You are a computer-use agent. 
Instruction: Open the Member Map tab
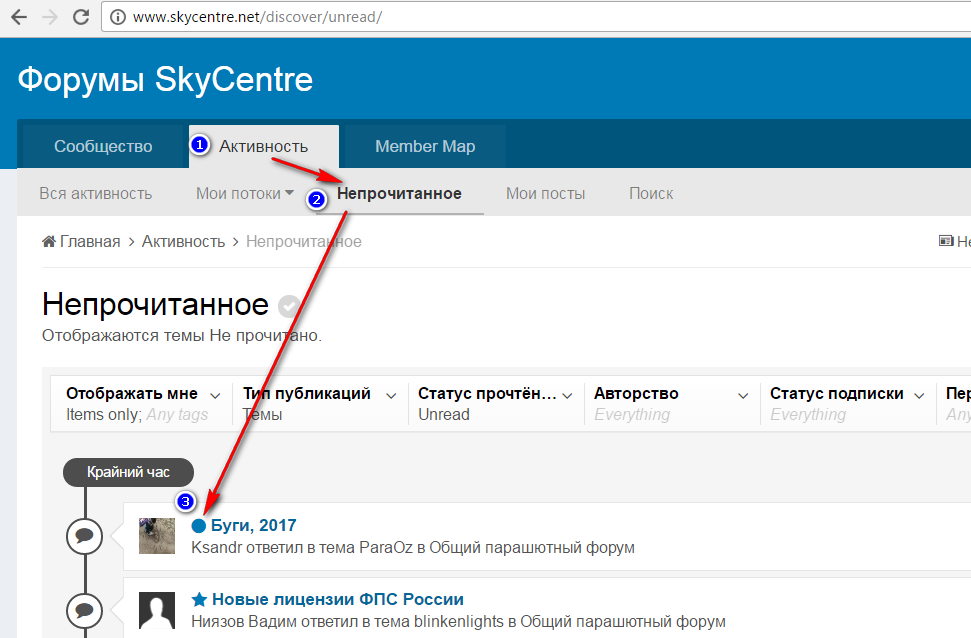[x=425, y=146]
